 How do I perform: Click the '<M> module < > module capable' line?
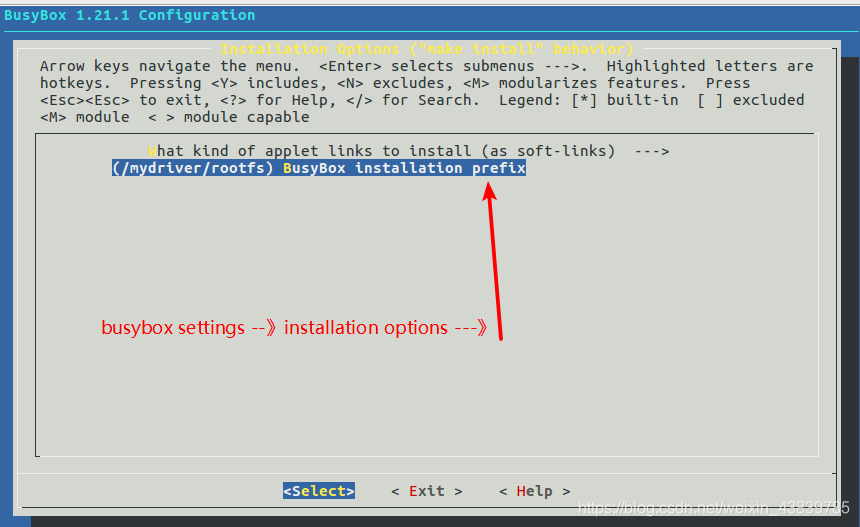click(x=174, y=117)
